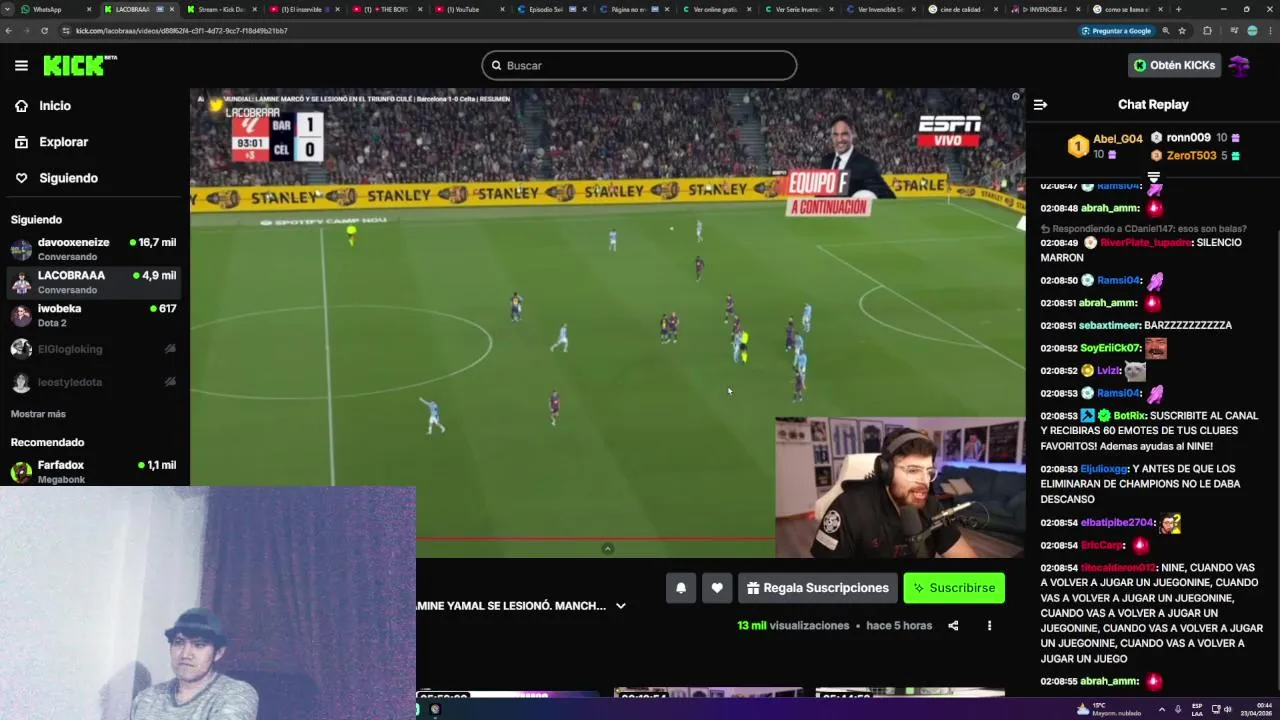Screen dimensions: 1280x720
Task: Click the video progress bar
Action: point(595,539)
